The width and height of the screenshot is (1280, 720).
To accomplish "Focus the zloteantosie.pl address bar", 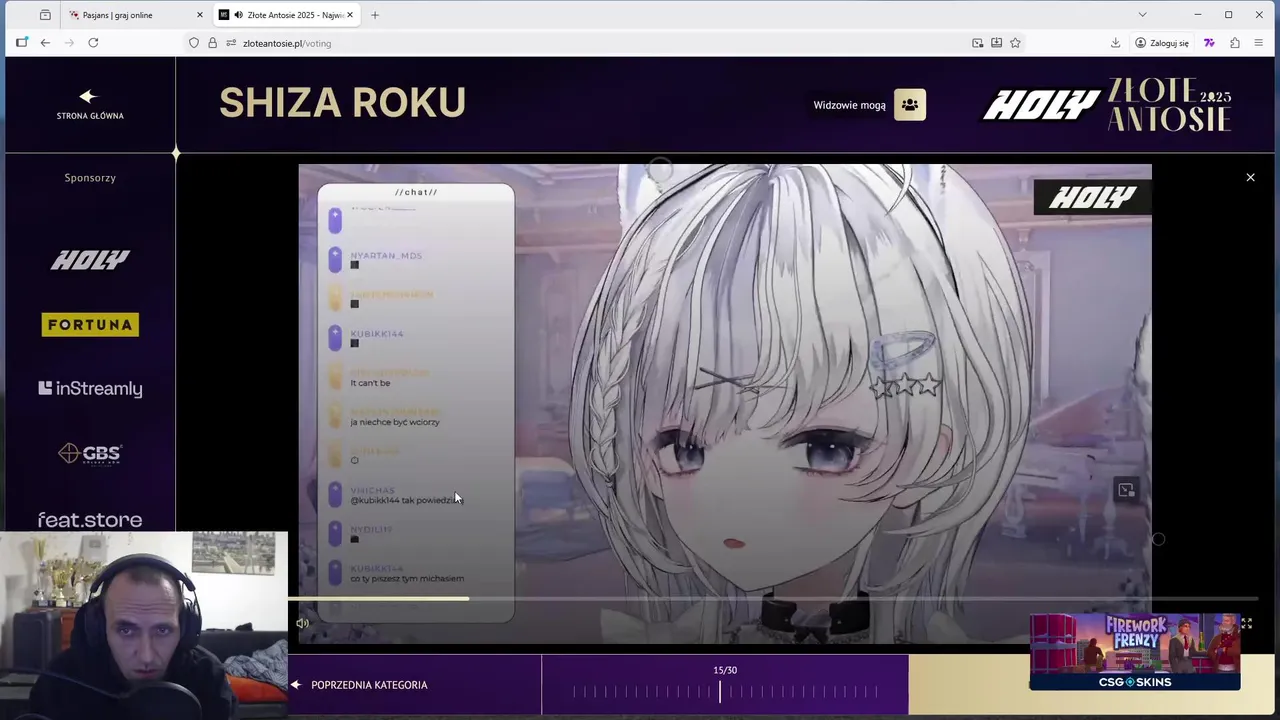I will (600, 43).
